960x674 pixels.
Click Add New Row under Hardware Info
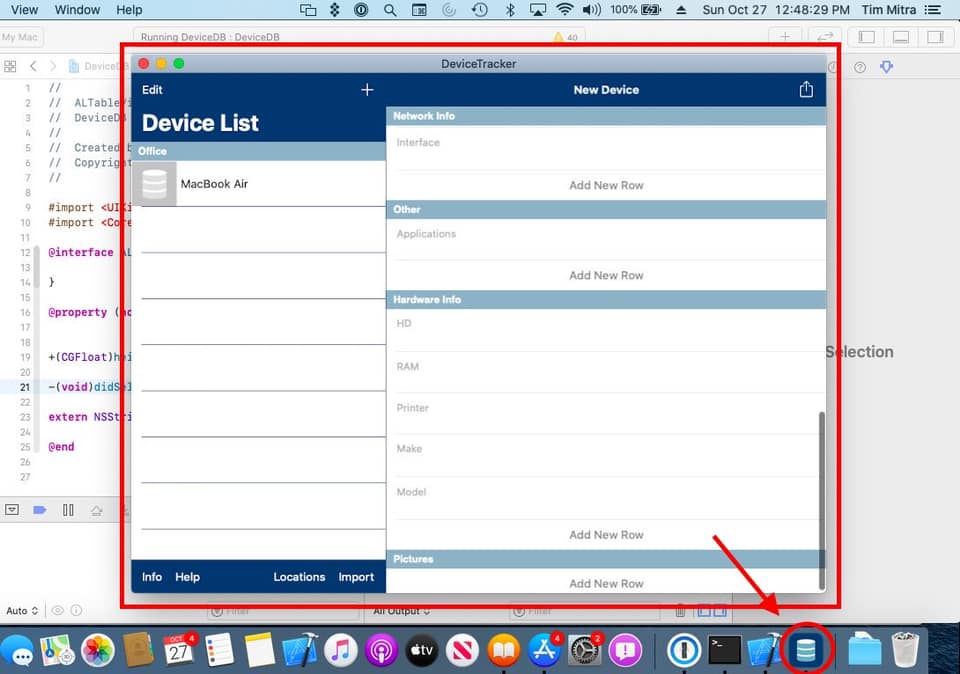point(606,535)
